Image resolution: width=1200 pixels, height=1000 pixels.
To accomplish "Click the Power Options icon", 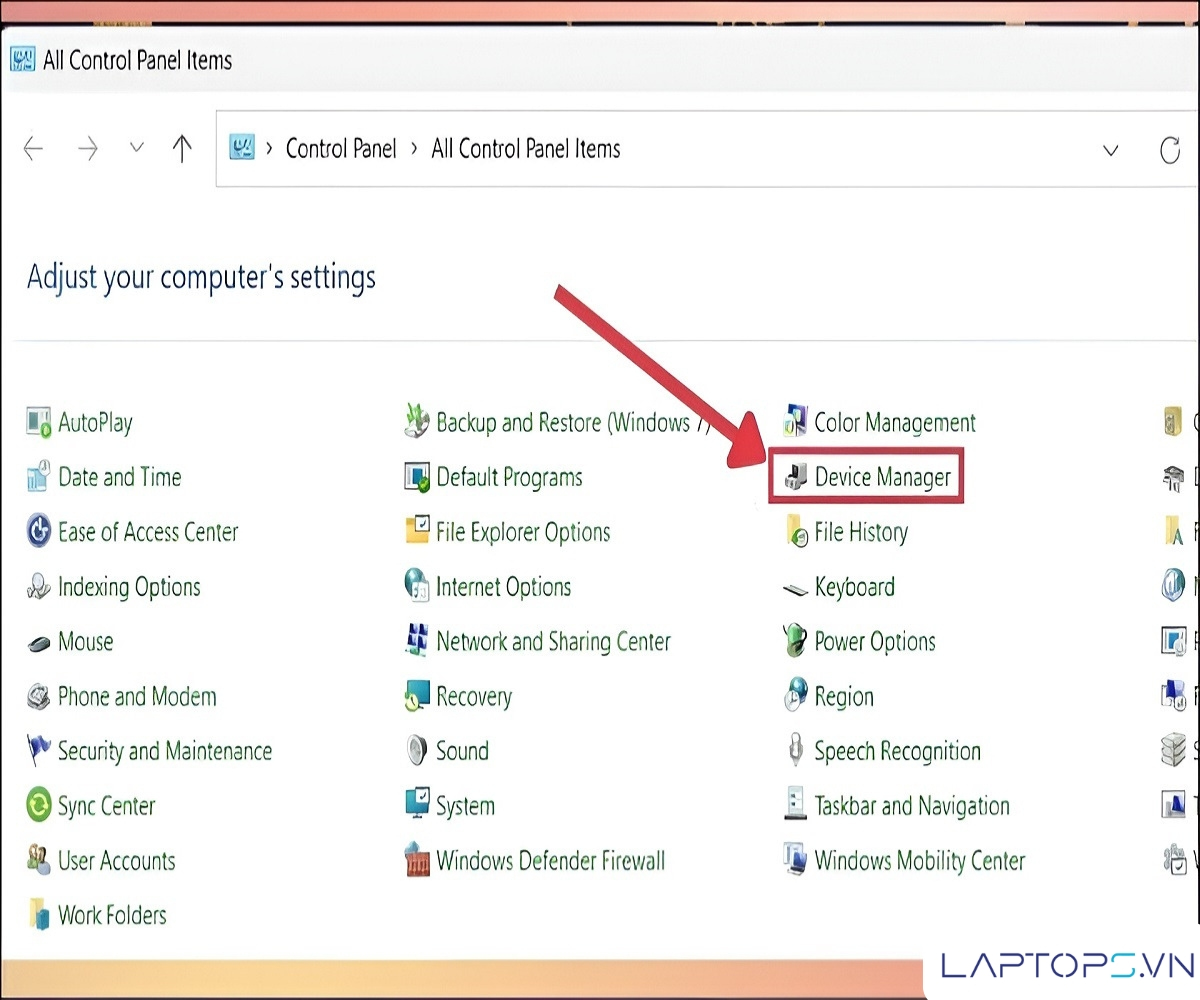I will 795,641.
